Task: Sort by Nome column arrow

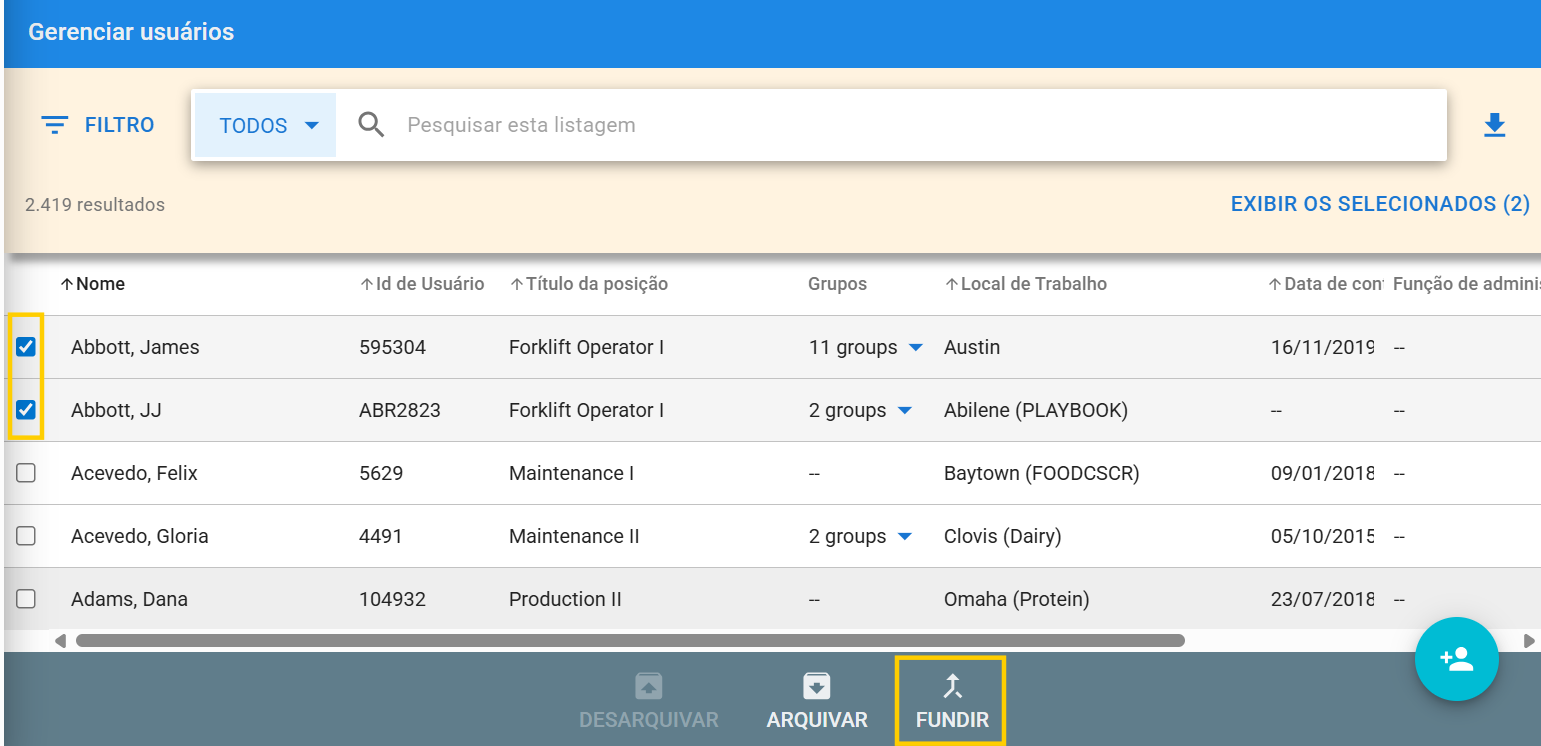Action: click(x=67, y=284)
